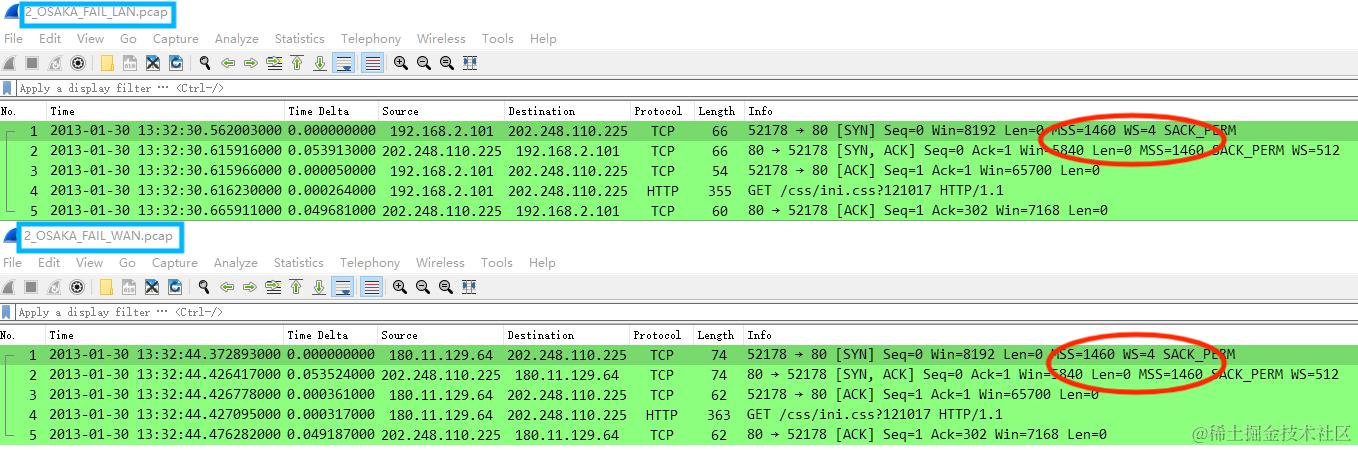Image resolution: width=1358 pixels, height=450 pixels.
Task: Sort by Length column in WAN window
Action: [x=716, y=335]
